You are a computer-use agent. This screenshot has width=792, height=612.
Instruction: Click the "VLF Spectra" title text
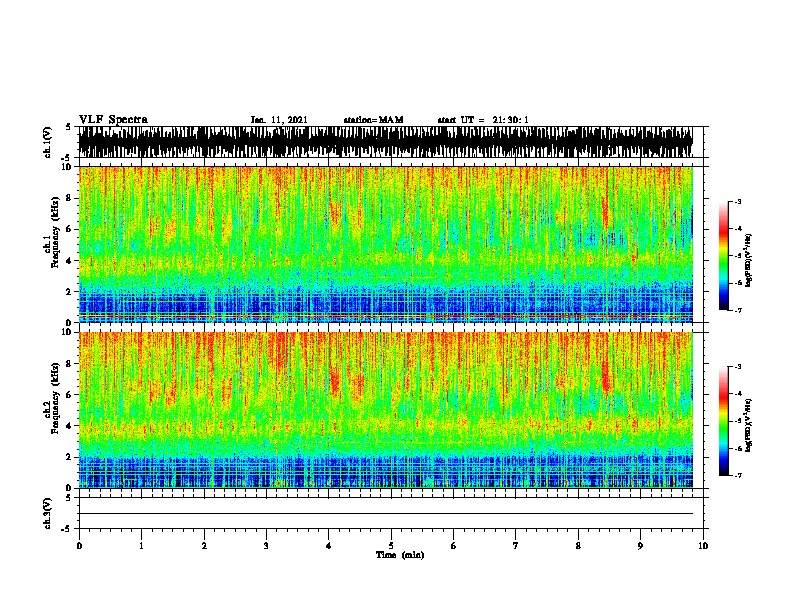click(113, 120)
